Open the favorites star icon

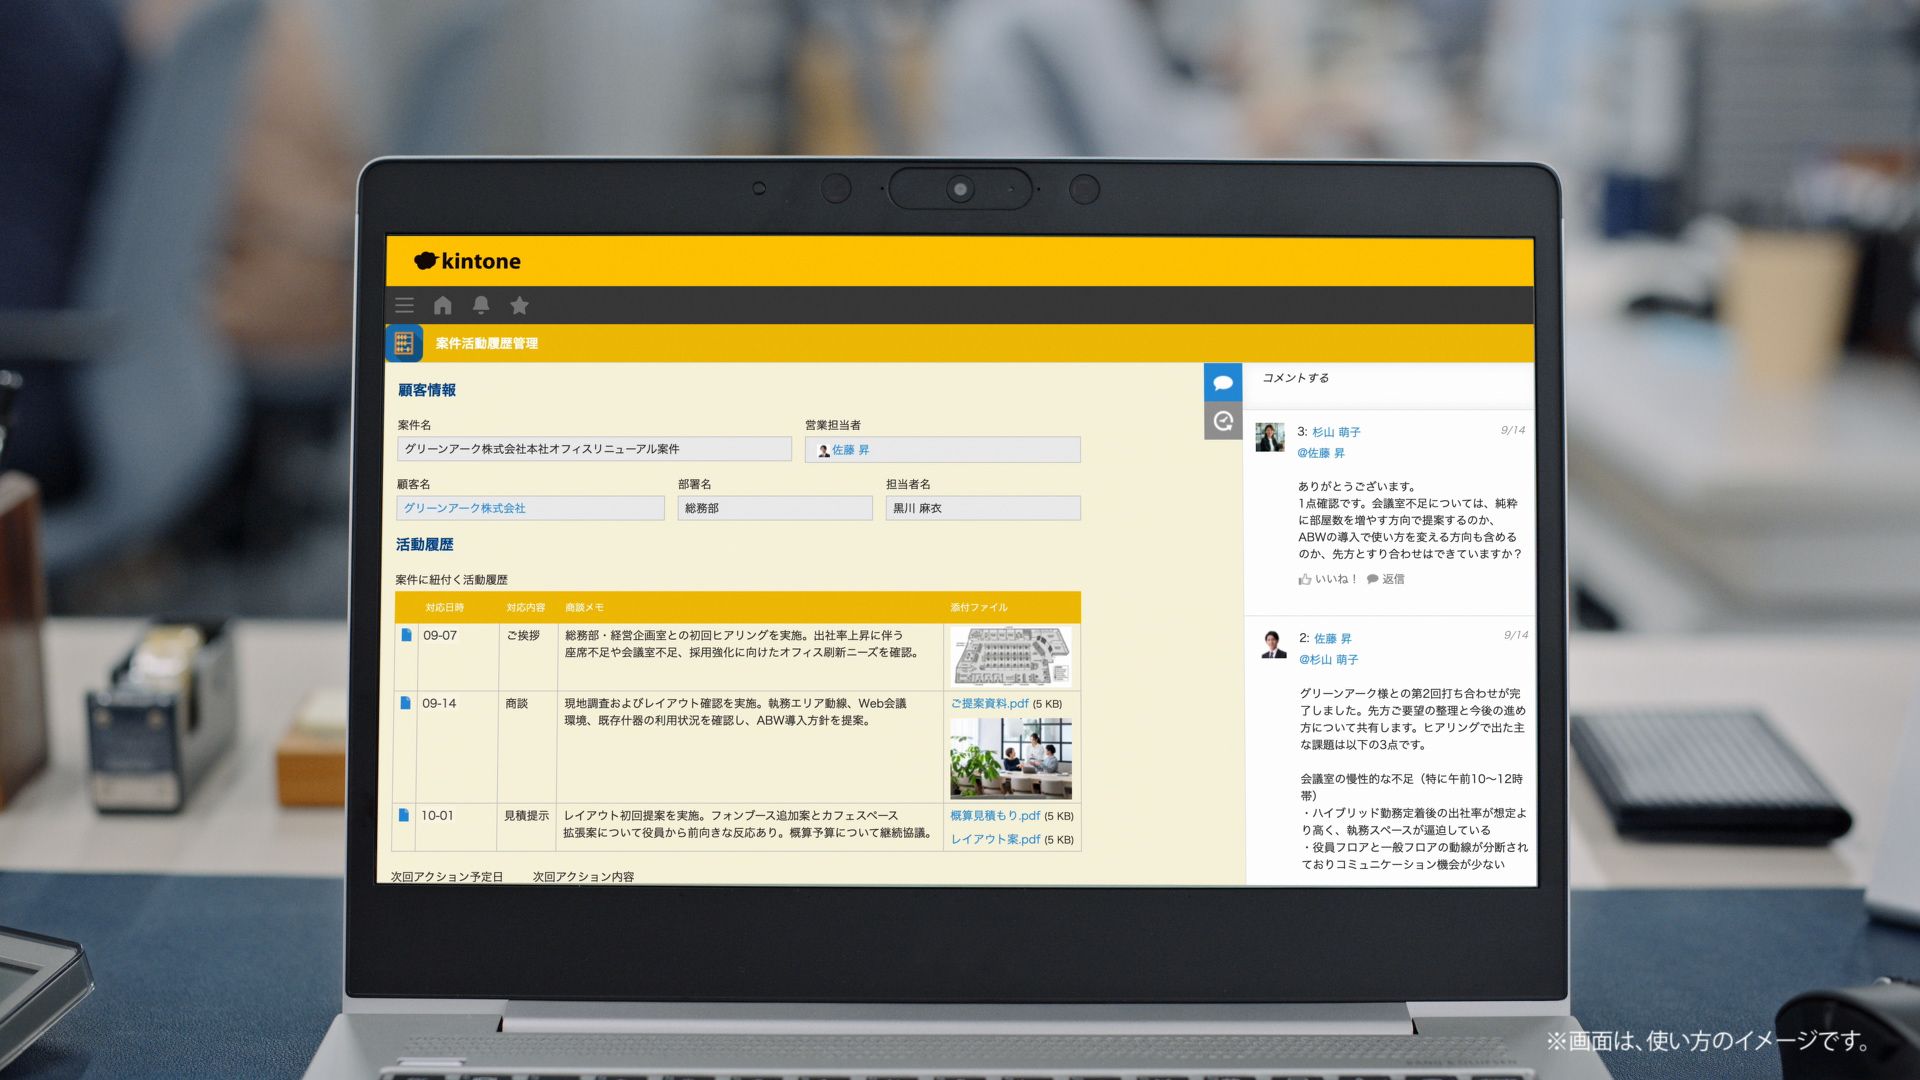(519, 305)
